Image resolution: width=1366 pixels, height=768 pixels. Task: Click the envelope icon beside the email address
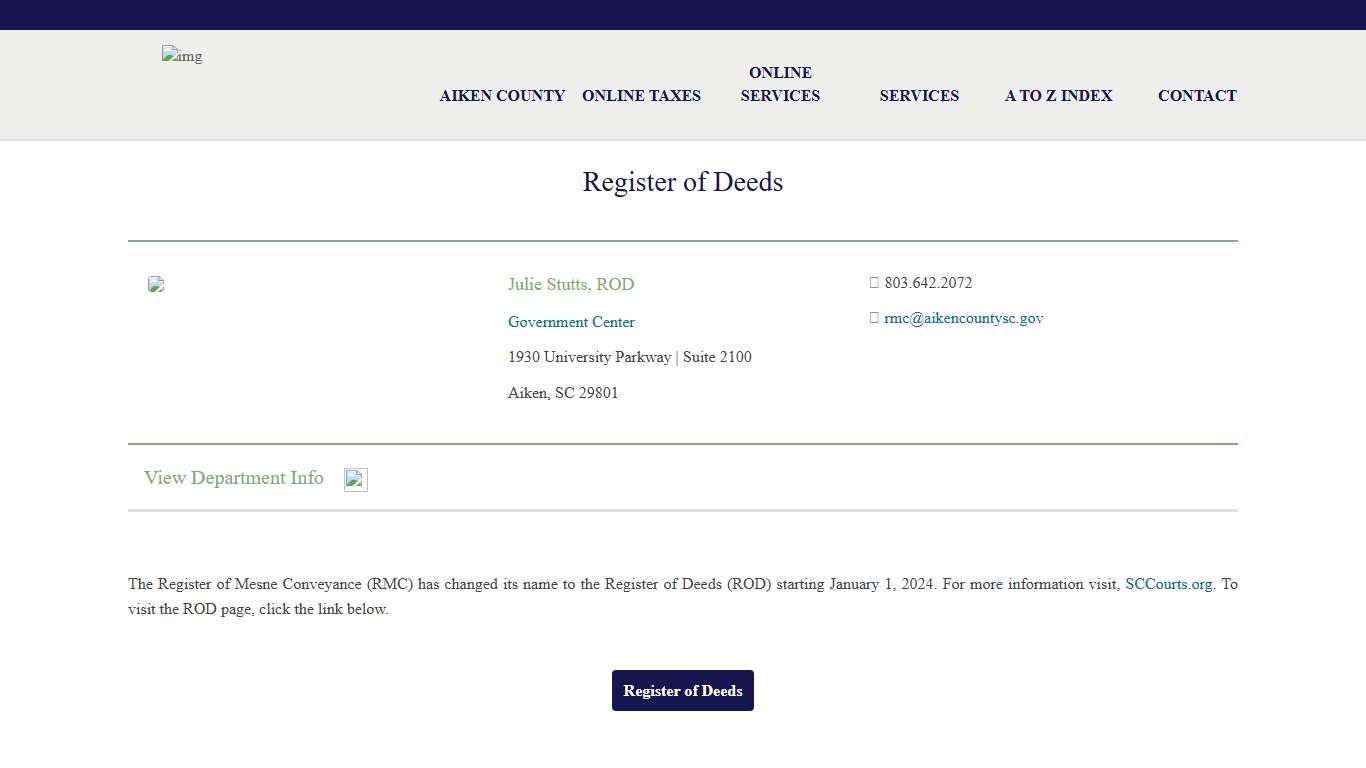pyautogui.click(x=873, y=317)
